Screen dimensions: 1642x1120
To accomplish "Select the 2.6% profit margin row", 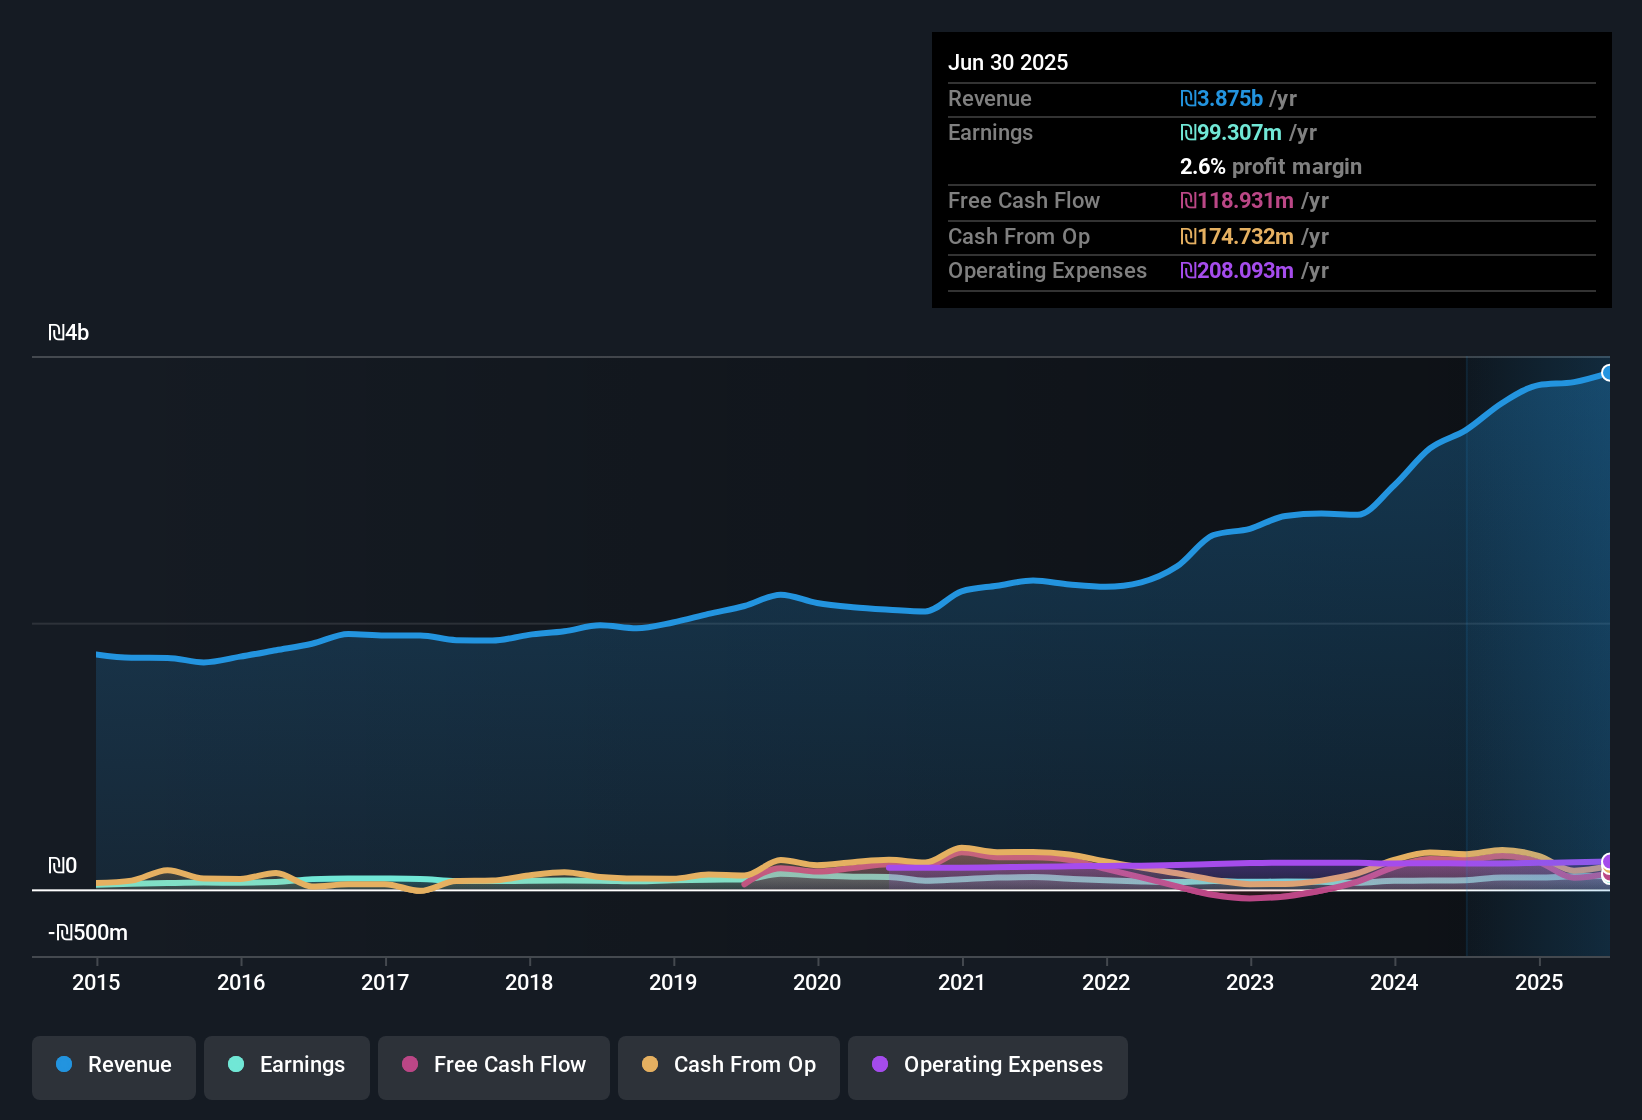I will 1270,167.
